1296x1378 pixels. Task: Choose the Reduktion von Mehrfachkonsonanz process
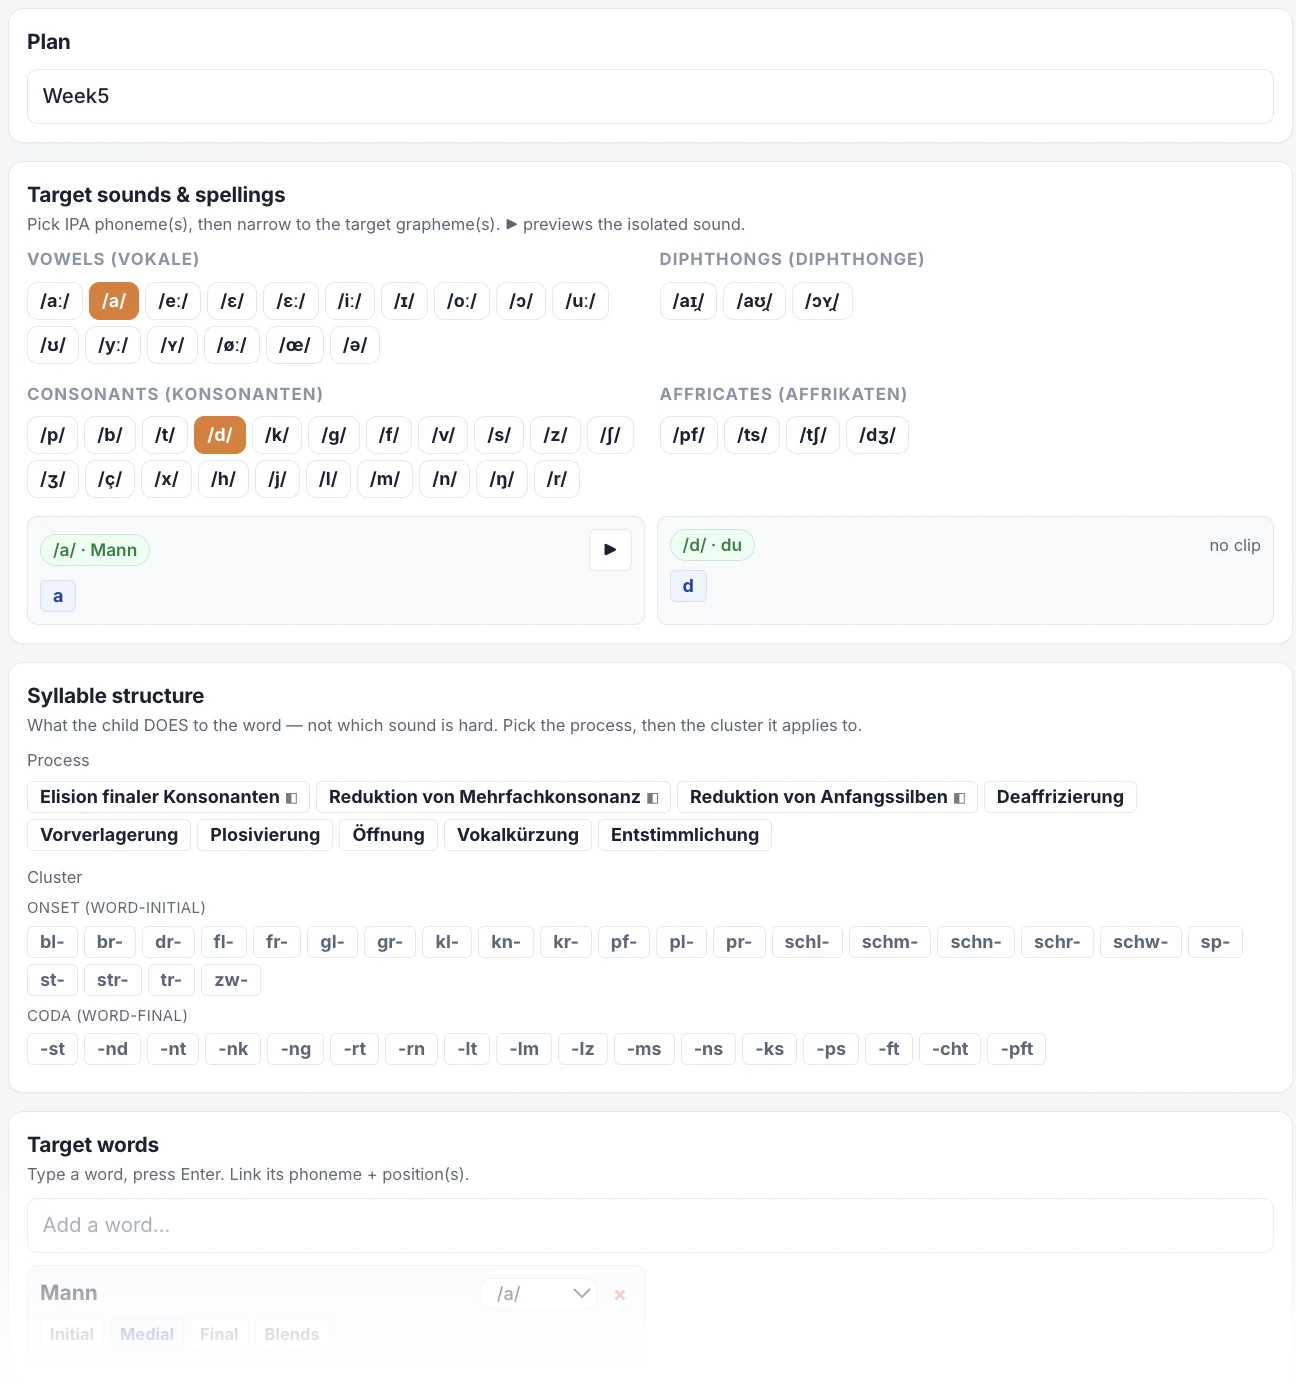[493, 797]
